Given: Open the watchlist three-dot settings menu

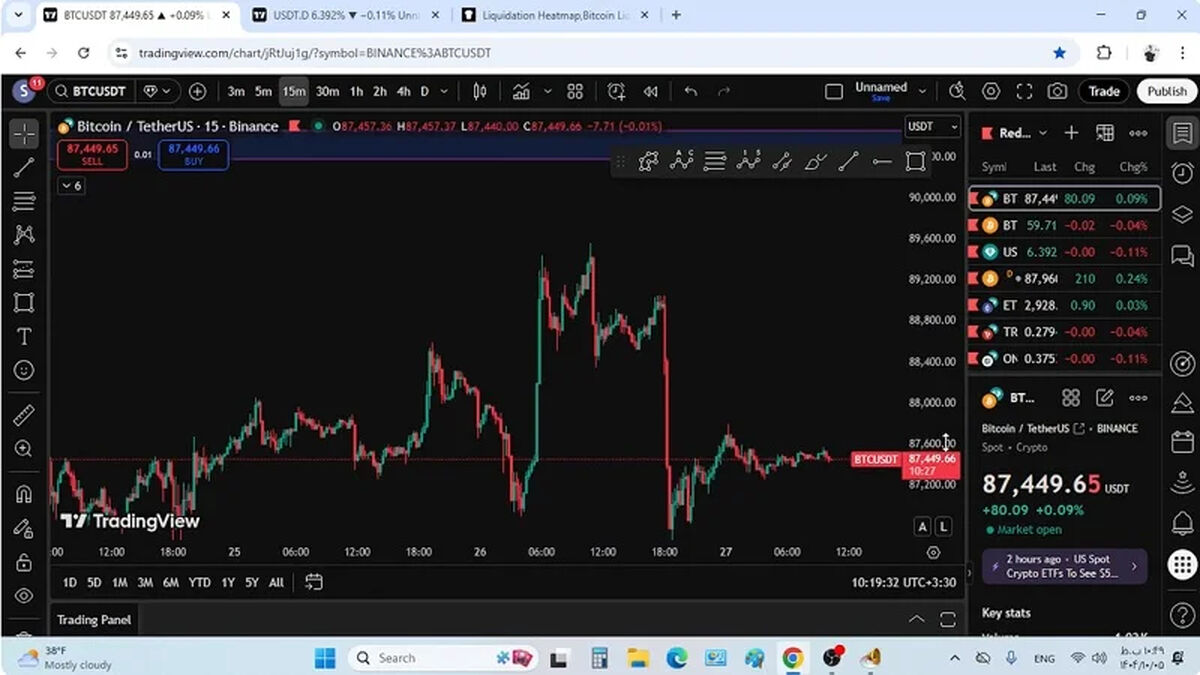Looking at the screenshot, I should coord(1138,133).
